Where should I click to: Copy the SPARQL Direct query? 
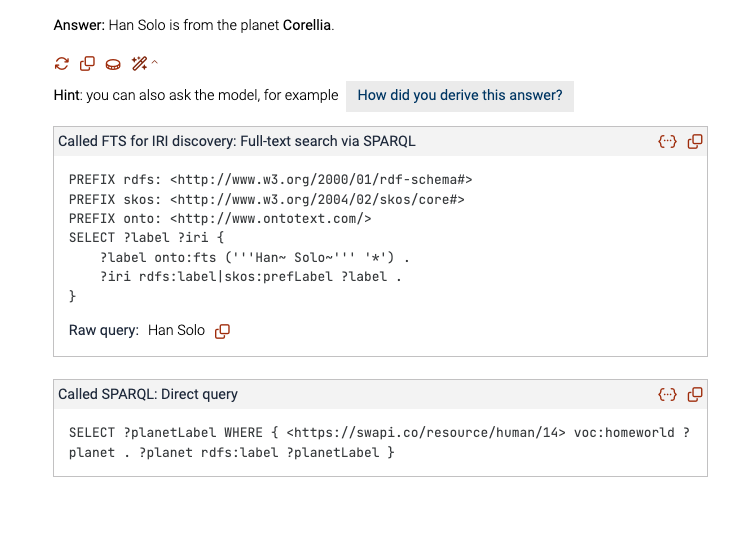[695, 395]
